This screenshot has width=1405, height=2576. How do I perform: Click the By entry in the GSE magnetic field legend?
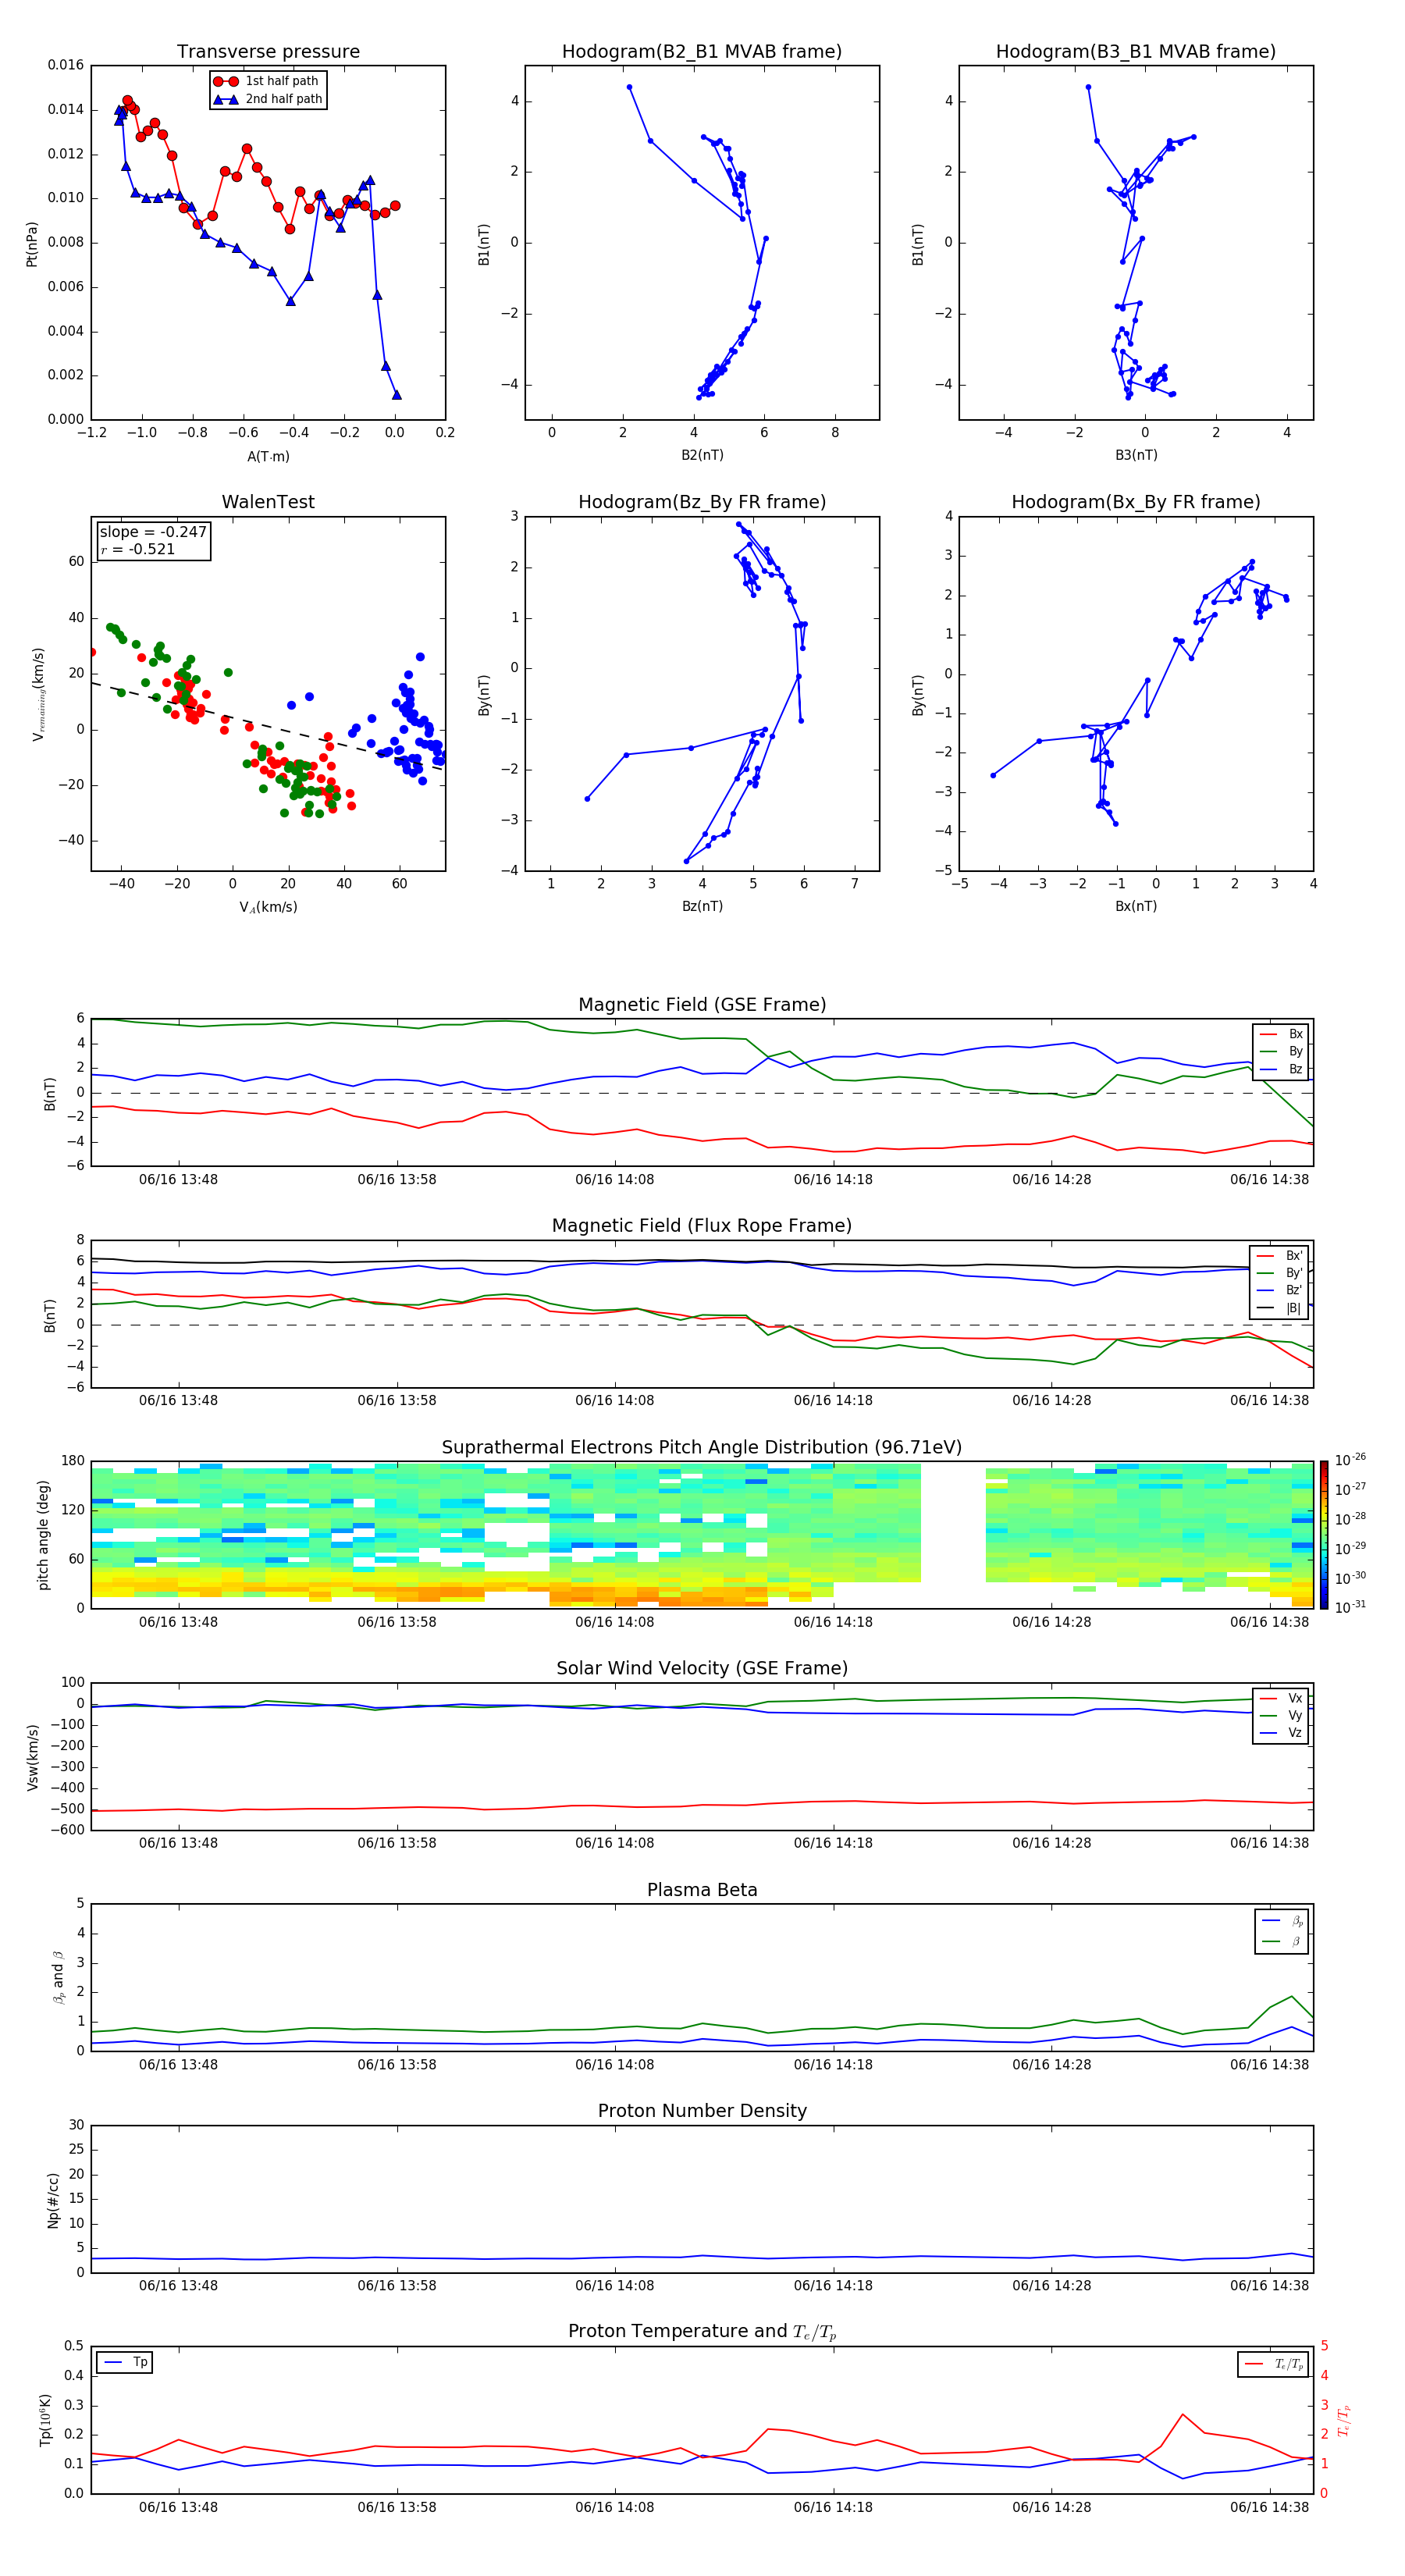pyautogui.click(x=1282, y=1051)
